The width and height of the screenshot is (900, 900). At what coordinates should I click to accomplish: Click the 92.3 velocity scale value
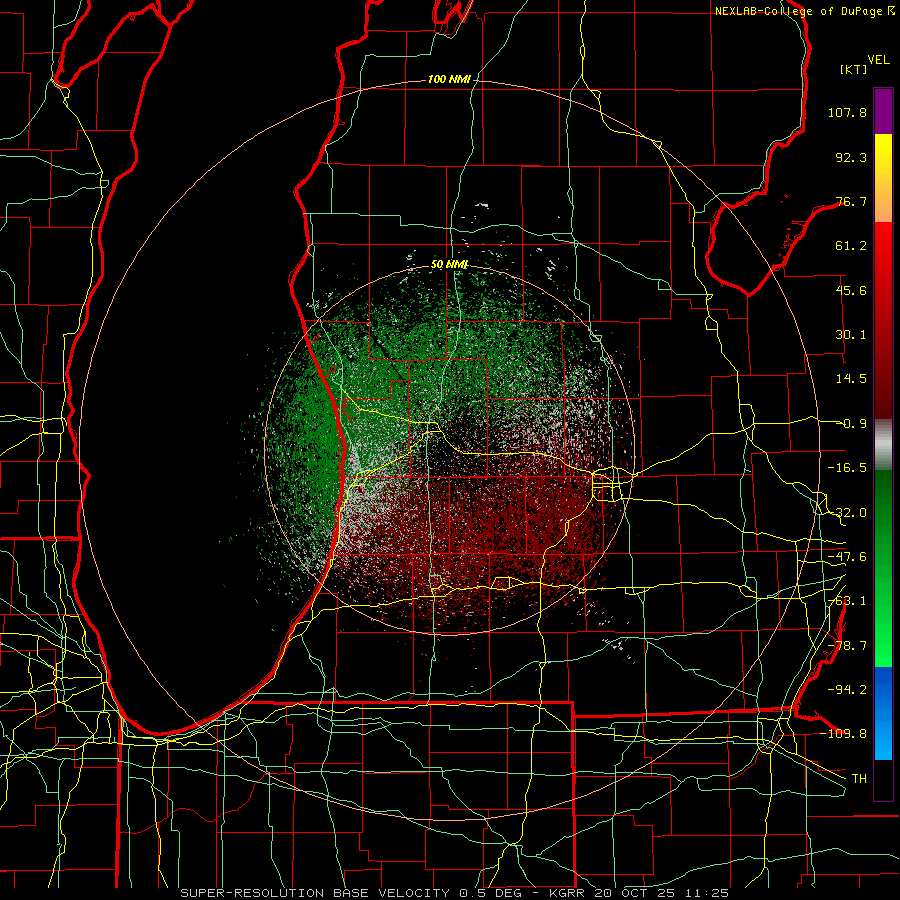pyautogui.click(x=851, y=157)
